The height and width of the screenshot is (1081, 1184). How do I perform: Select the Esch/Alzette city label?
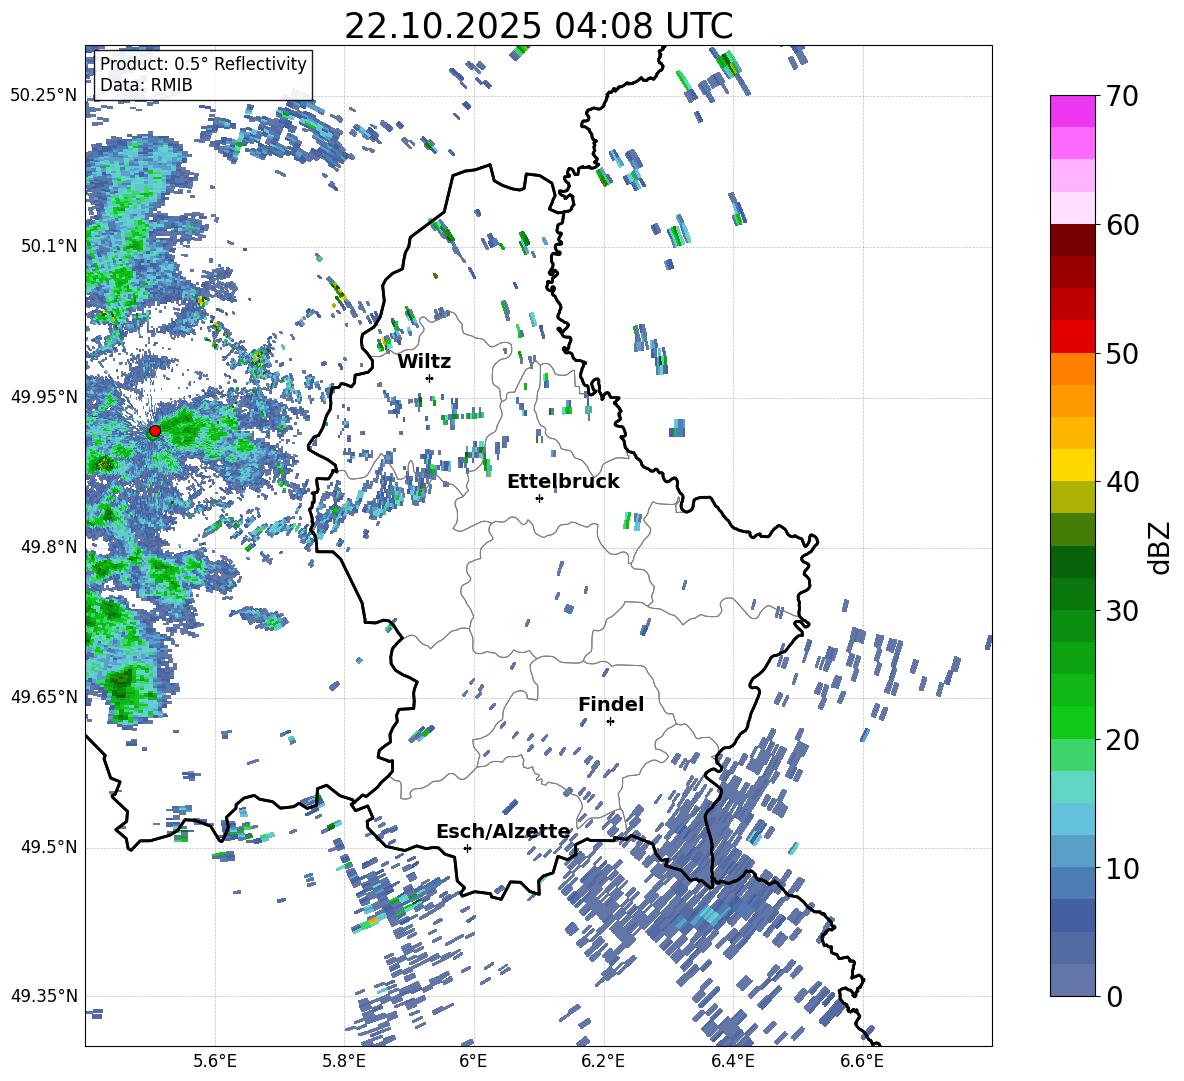point(504,831)
